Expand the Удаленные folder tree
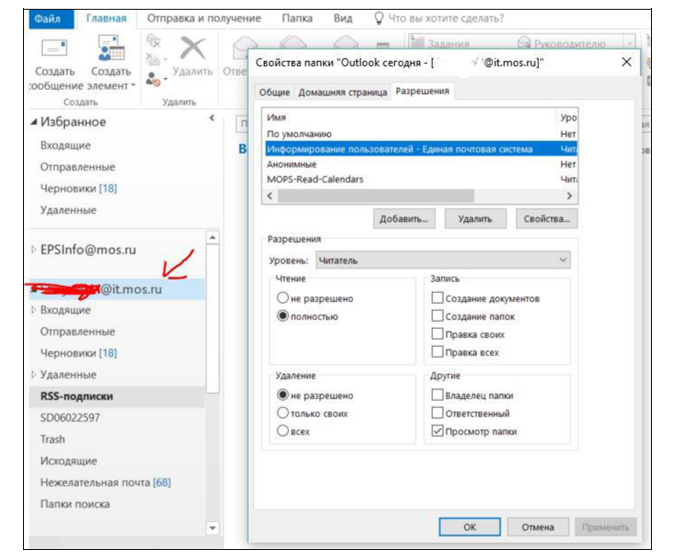 coord(33,375)
